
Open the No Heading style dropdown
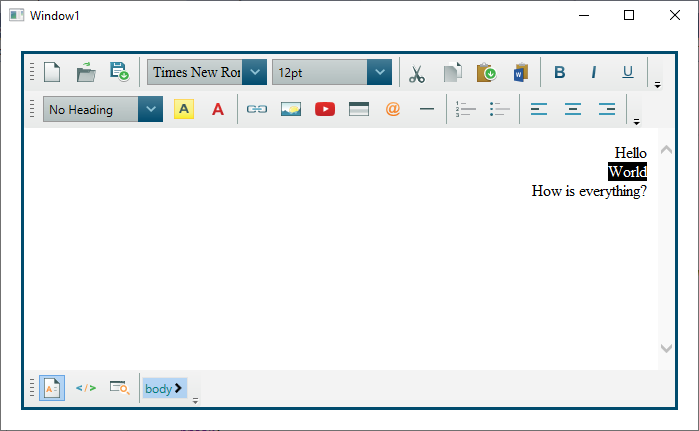coord(150,109)
